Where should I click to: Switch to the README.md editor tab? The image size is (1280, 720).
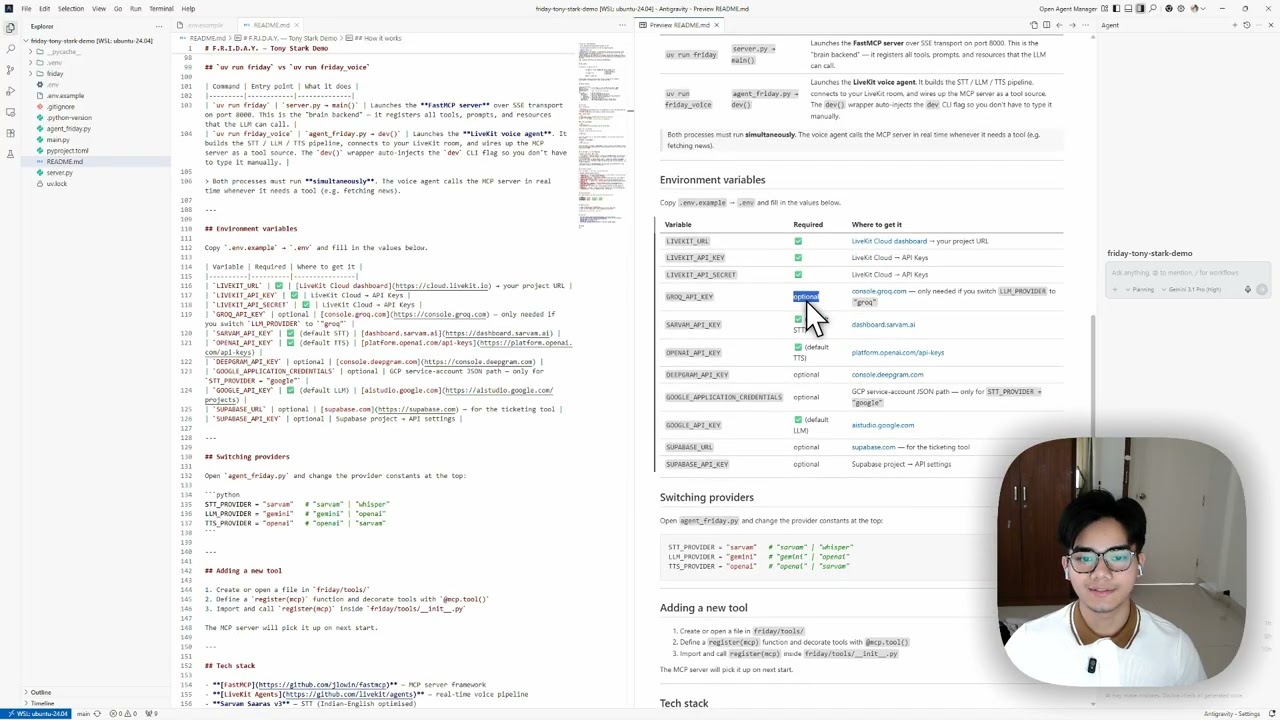(271, 25)
